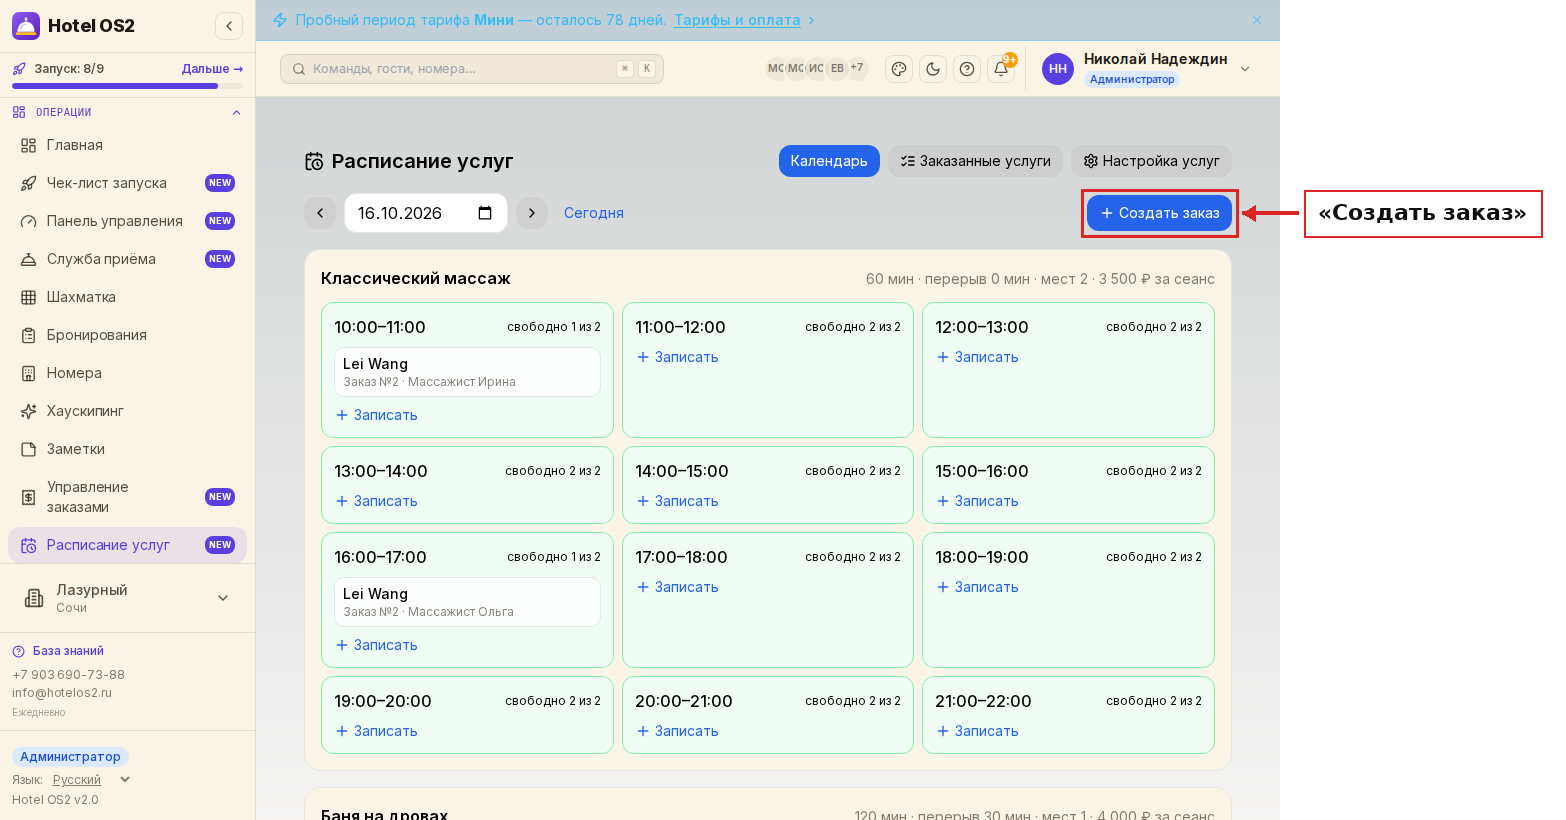This screenshot has height=820, width=1566.
Task: Click the НН user avatar
Action: click(1058, 69)
